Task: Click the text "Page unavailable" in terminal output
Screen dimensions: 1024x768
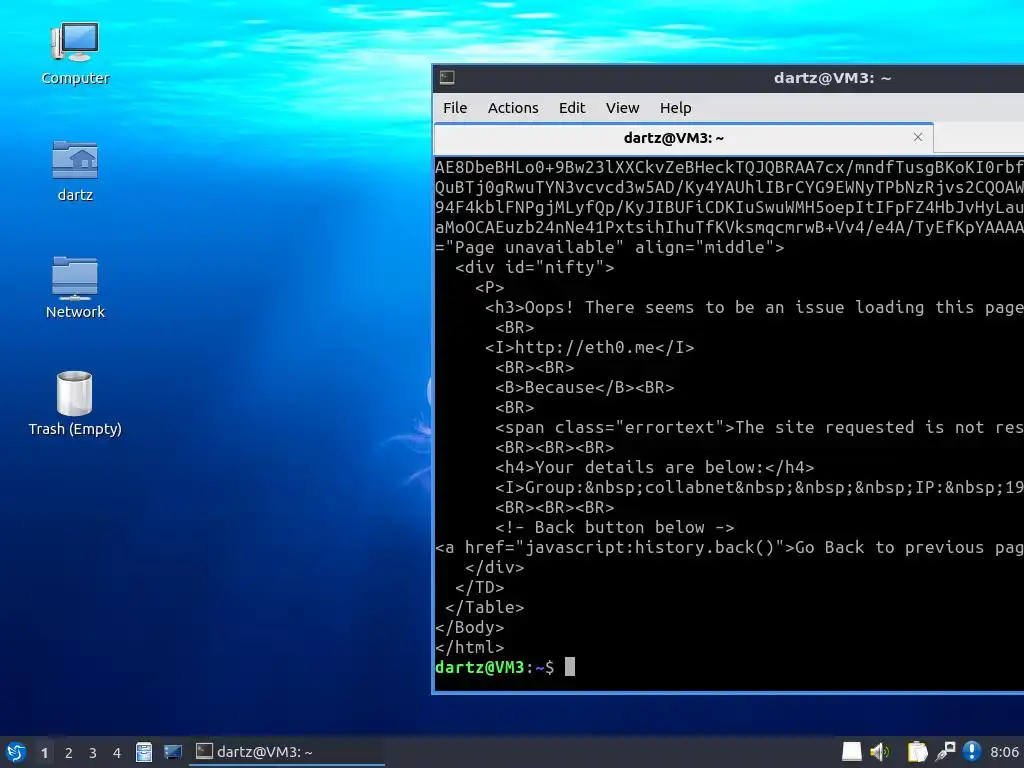Action: coord(534,248)
